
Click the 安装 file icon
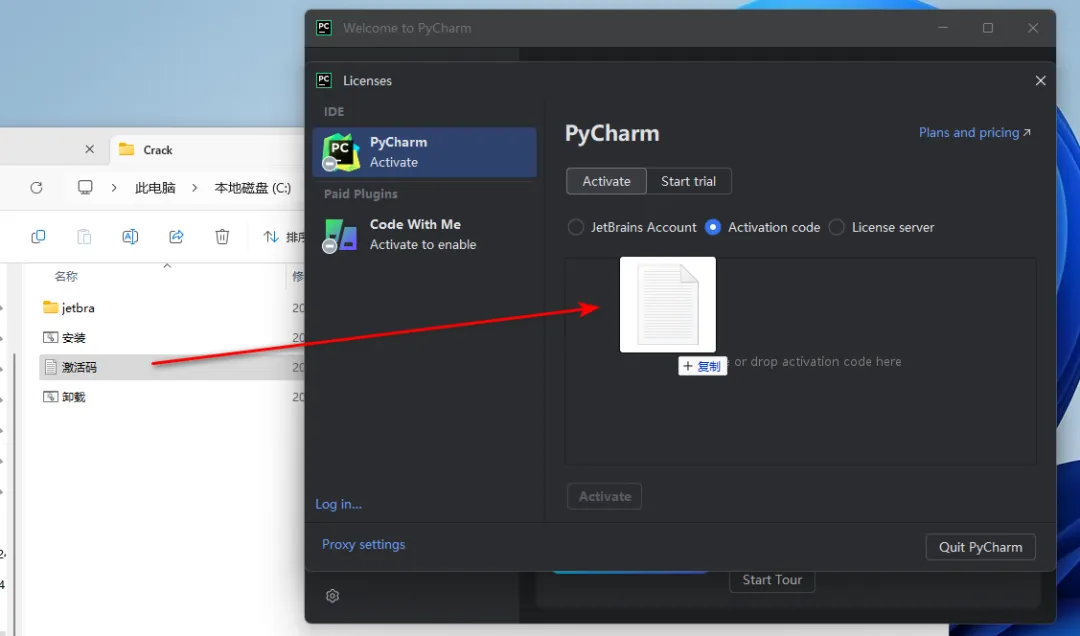tap(50, 338)
